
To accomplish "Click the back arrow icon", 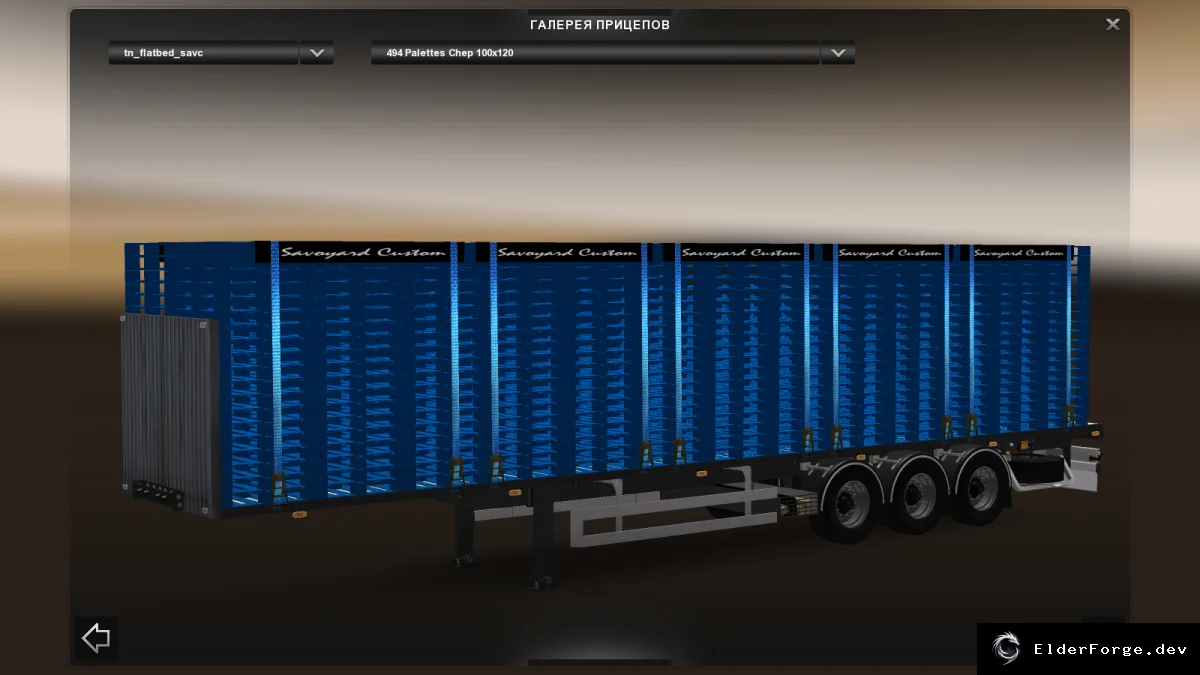I will 96,637.
